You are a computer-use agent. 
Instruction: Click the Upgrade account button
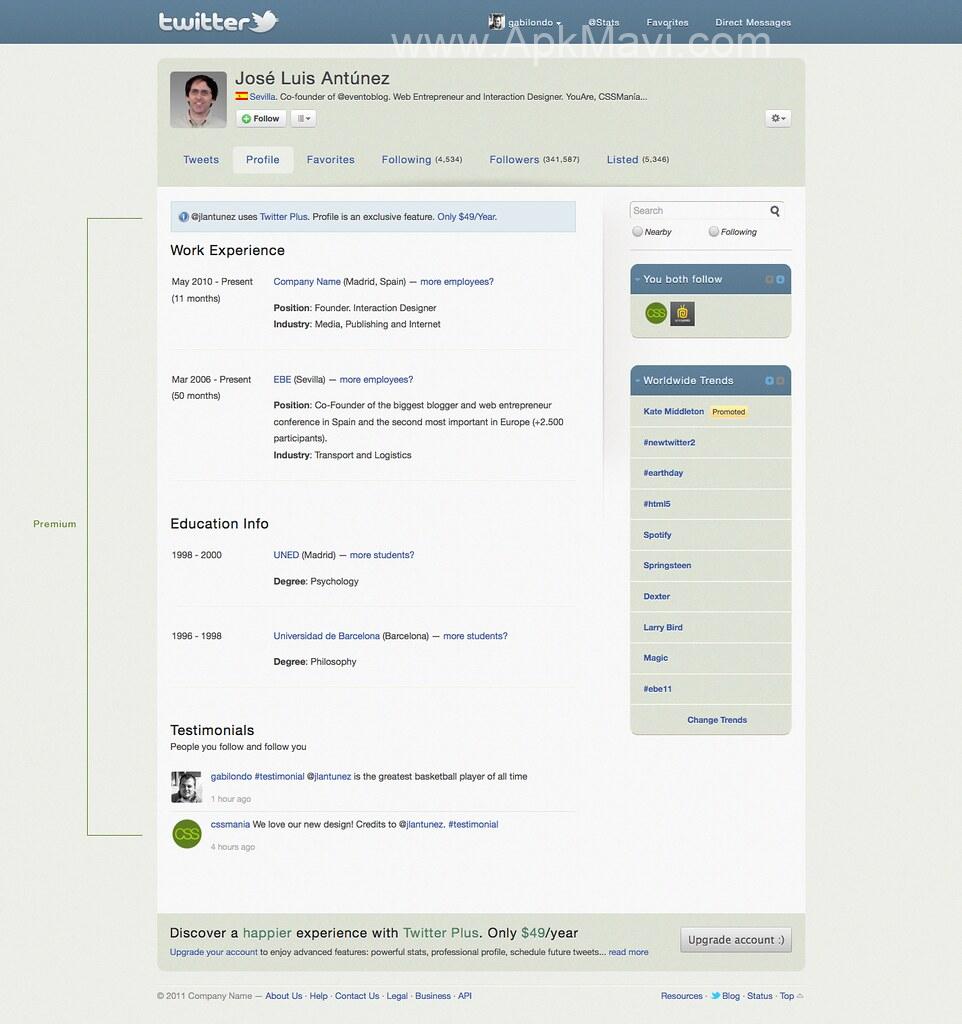point(736,940)
